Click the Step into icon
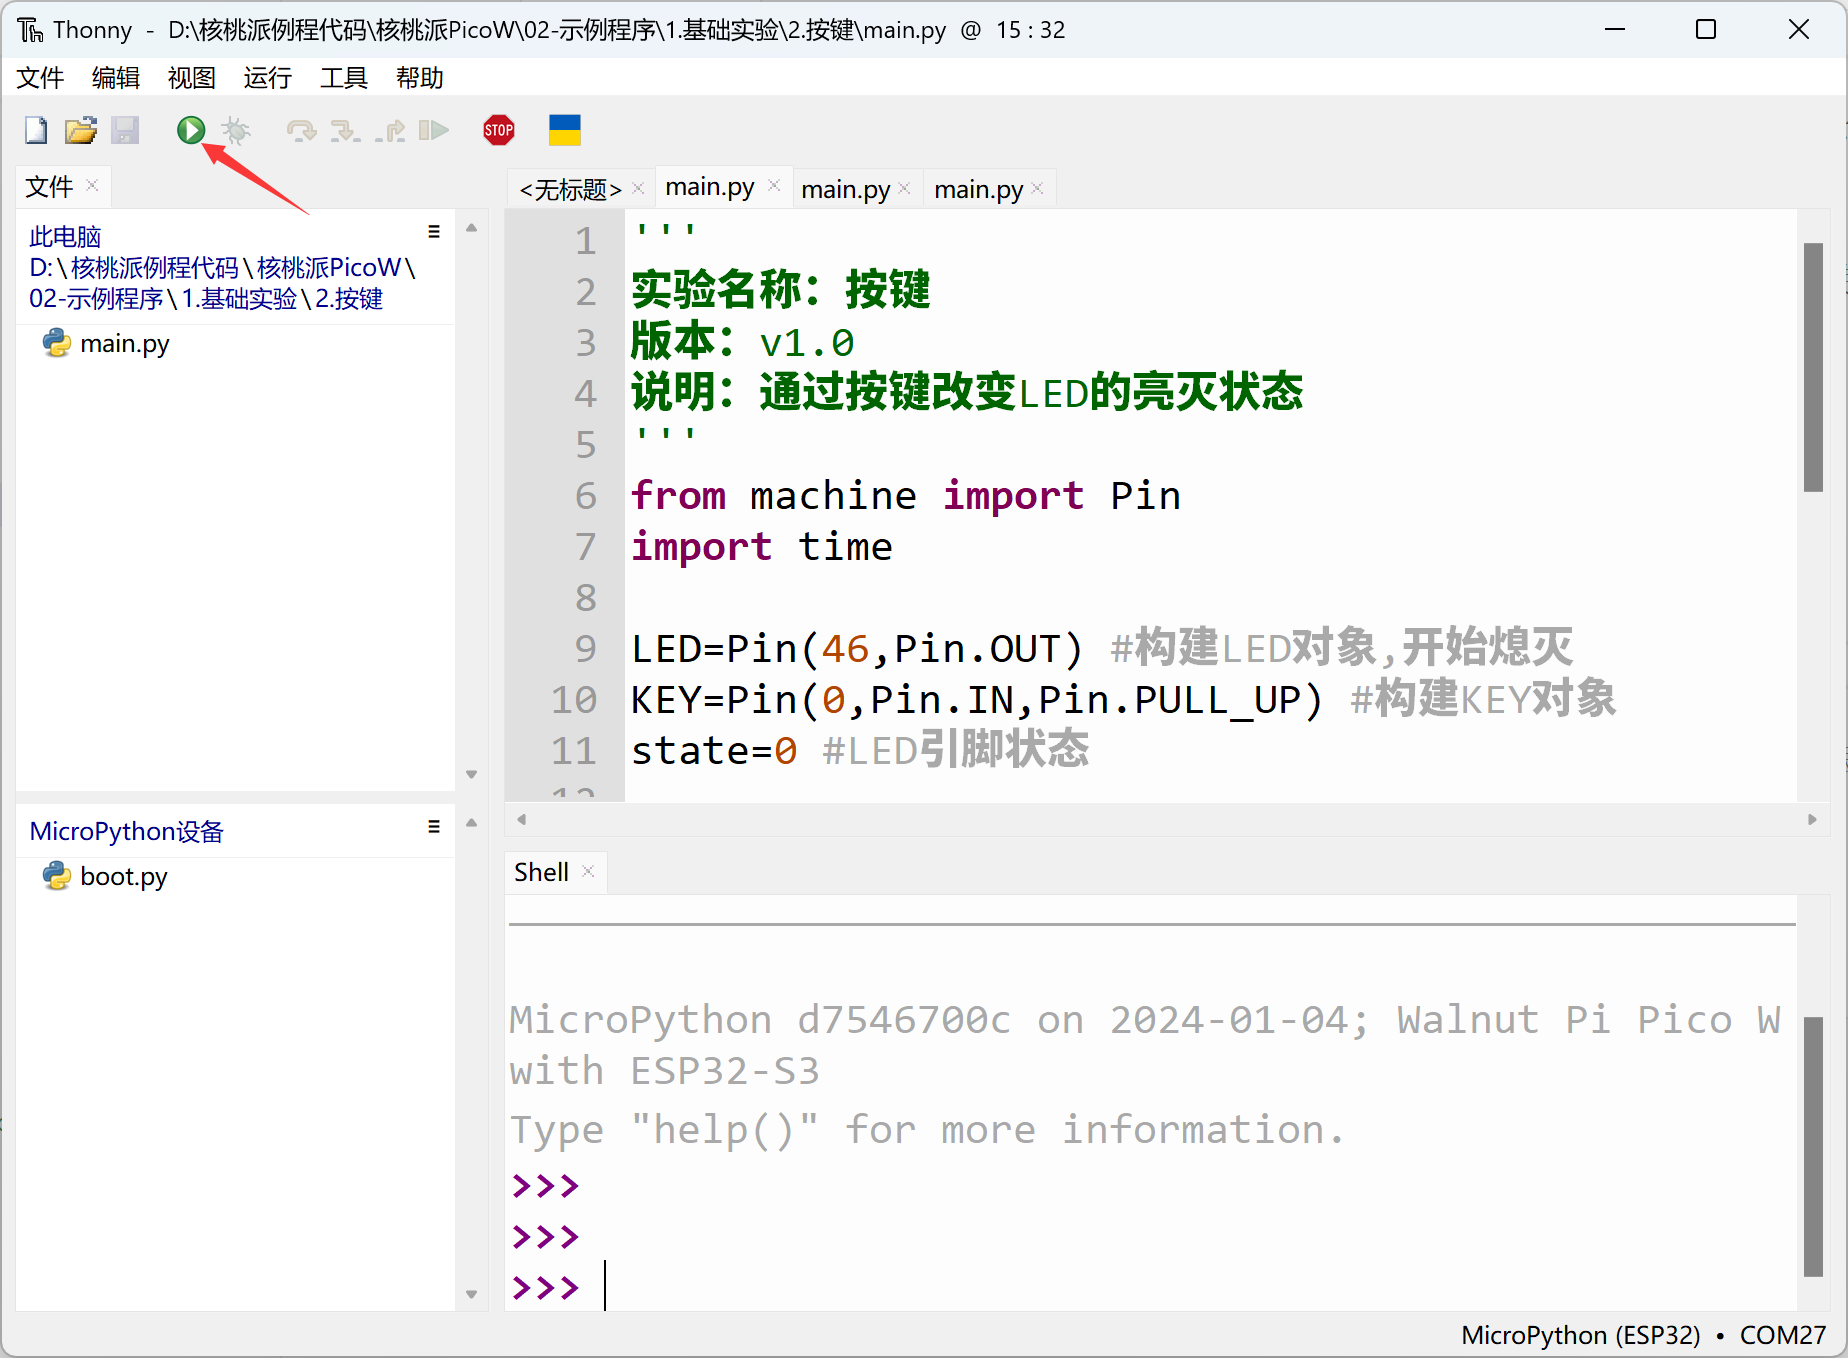This screenshot has width=1848, height=1358. 345,131
